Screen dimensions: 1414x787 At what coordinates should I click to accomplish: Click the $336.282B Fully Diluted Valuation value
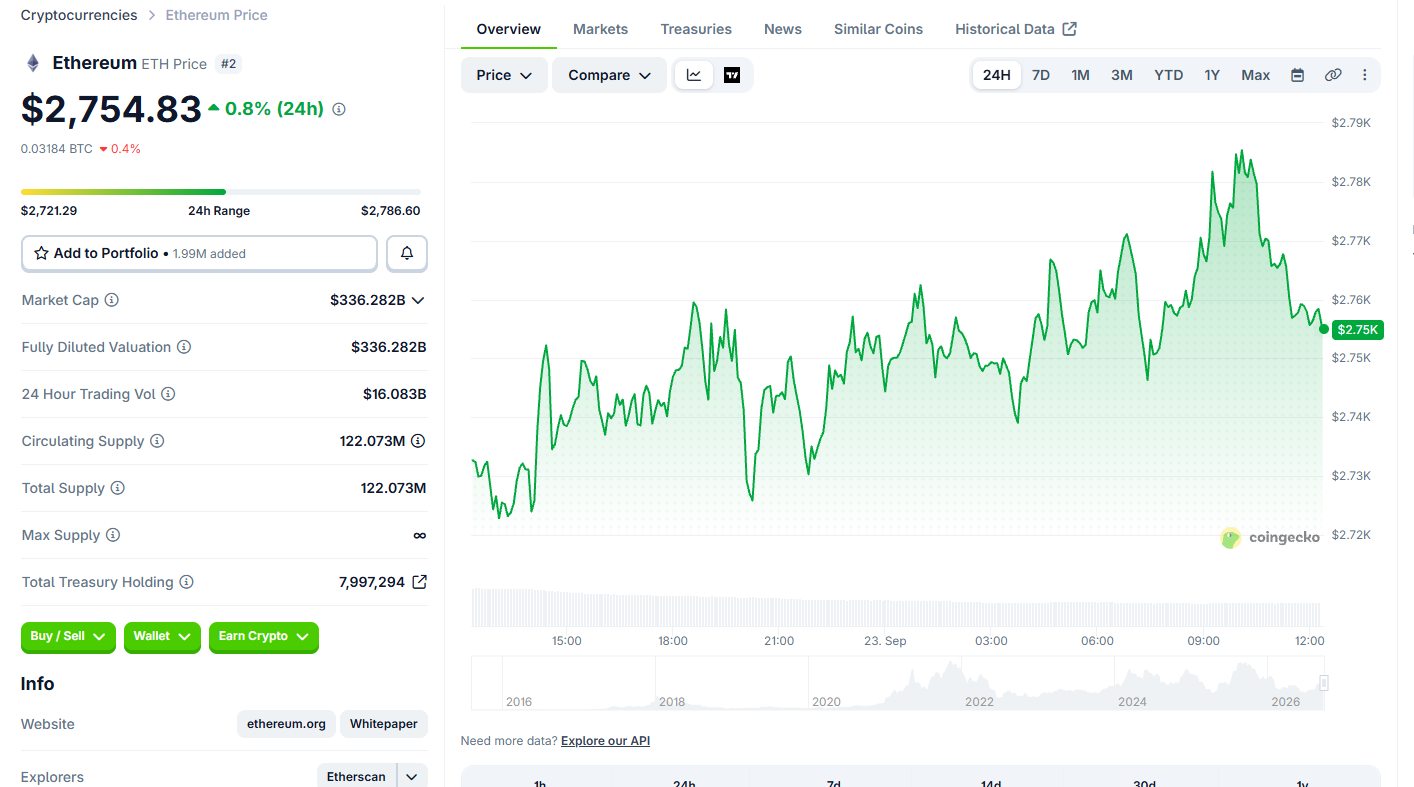point(389,347)
